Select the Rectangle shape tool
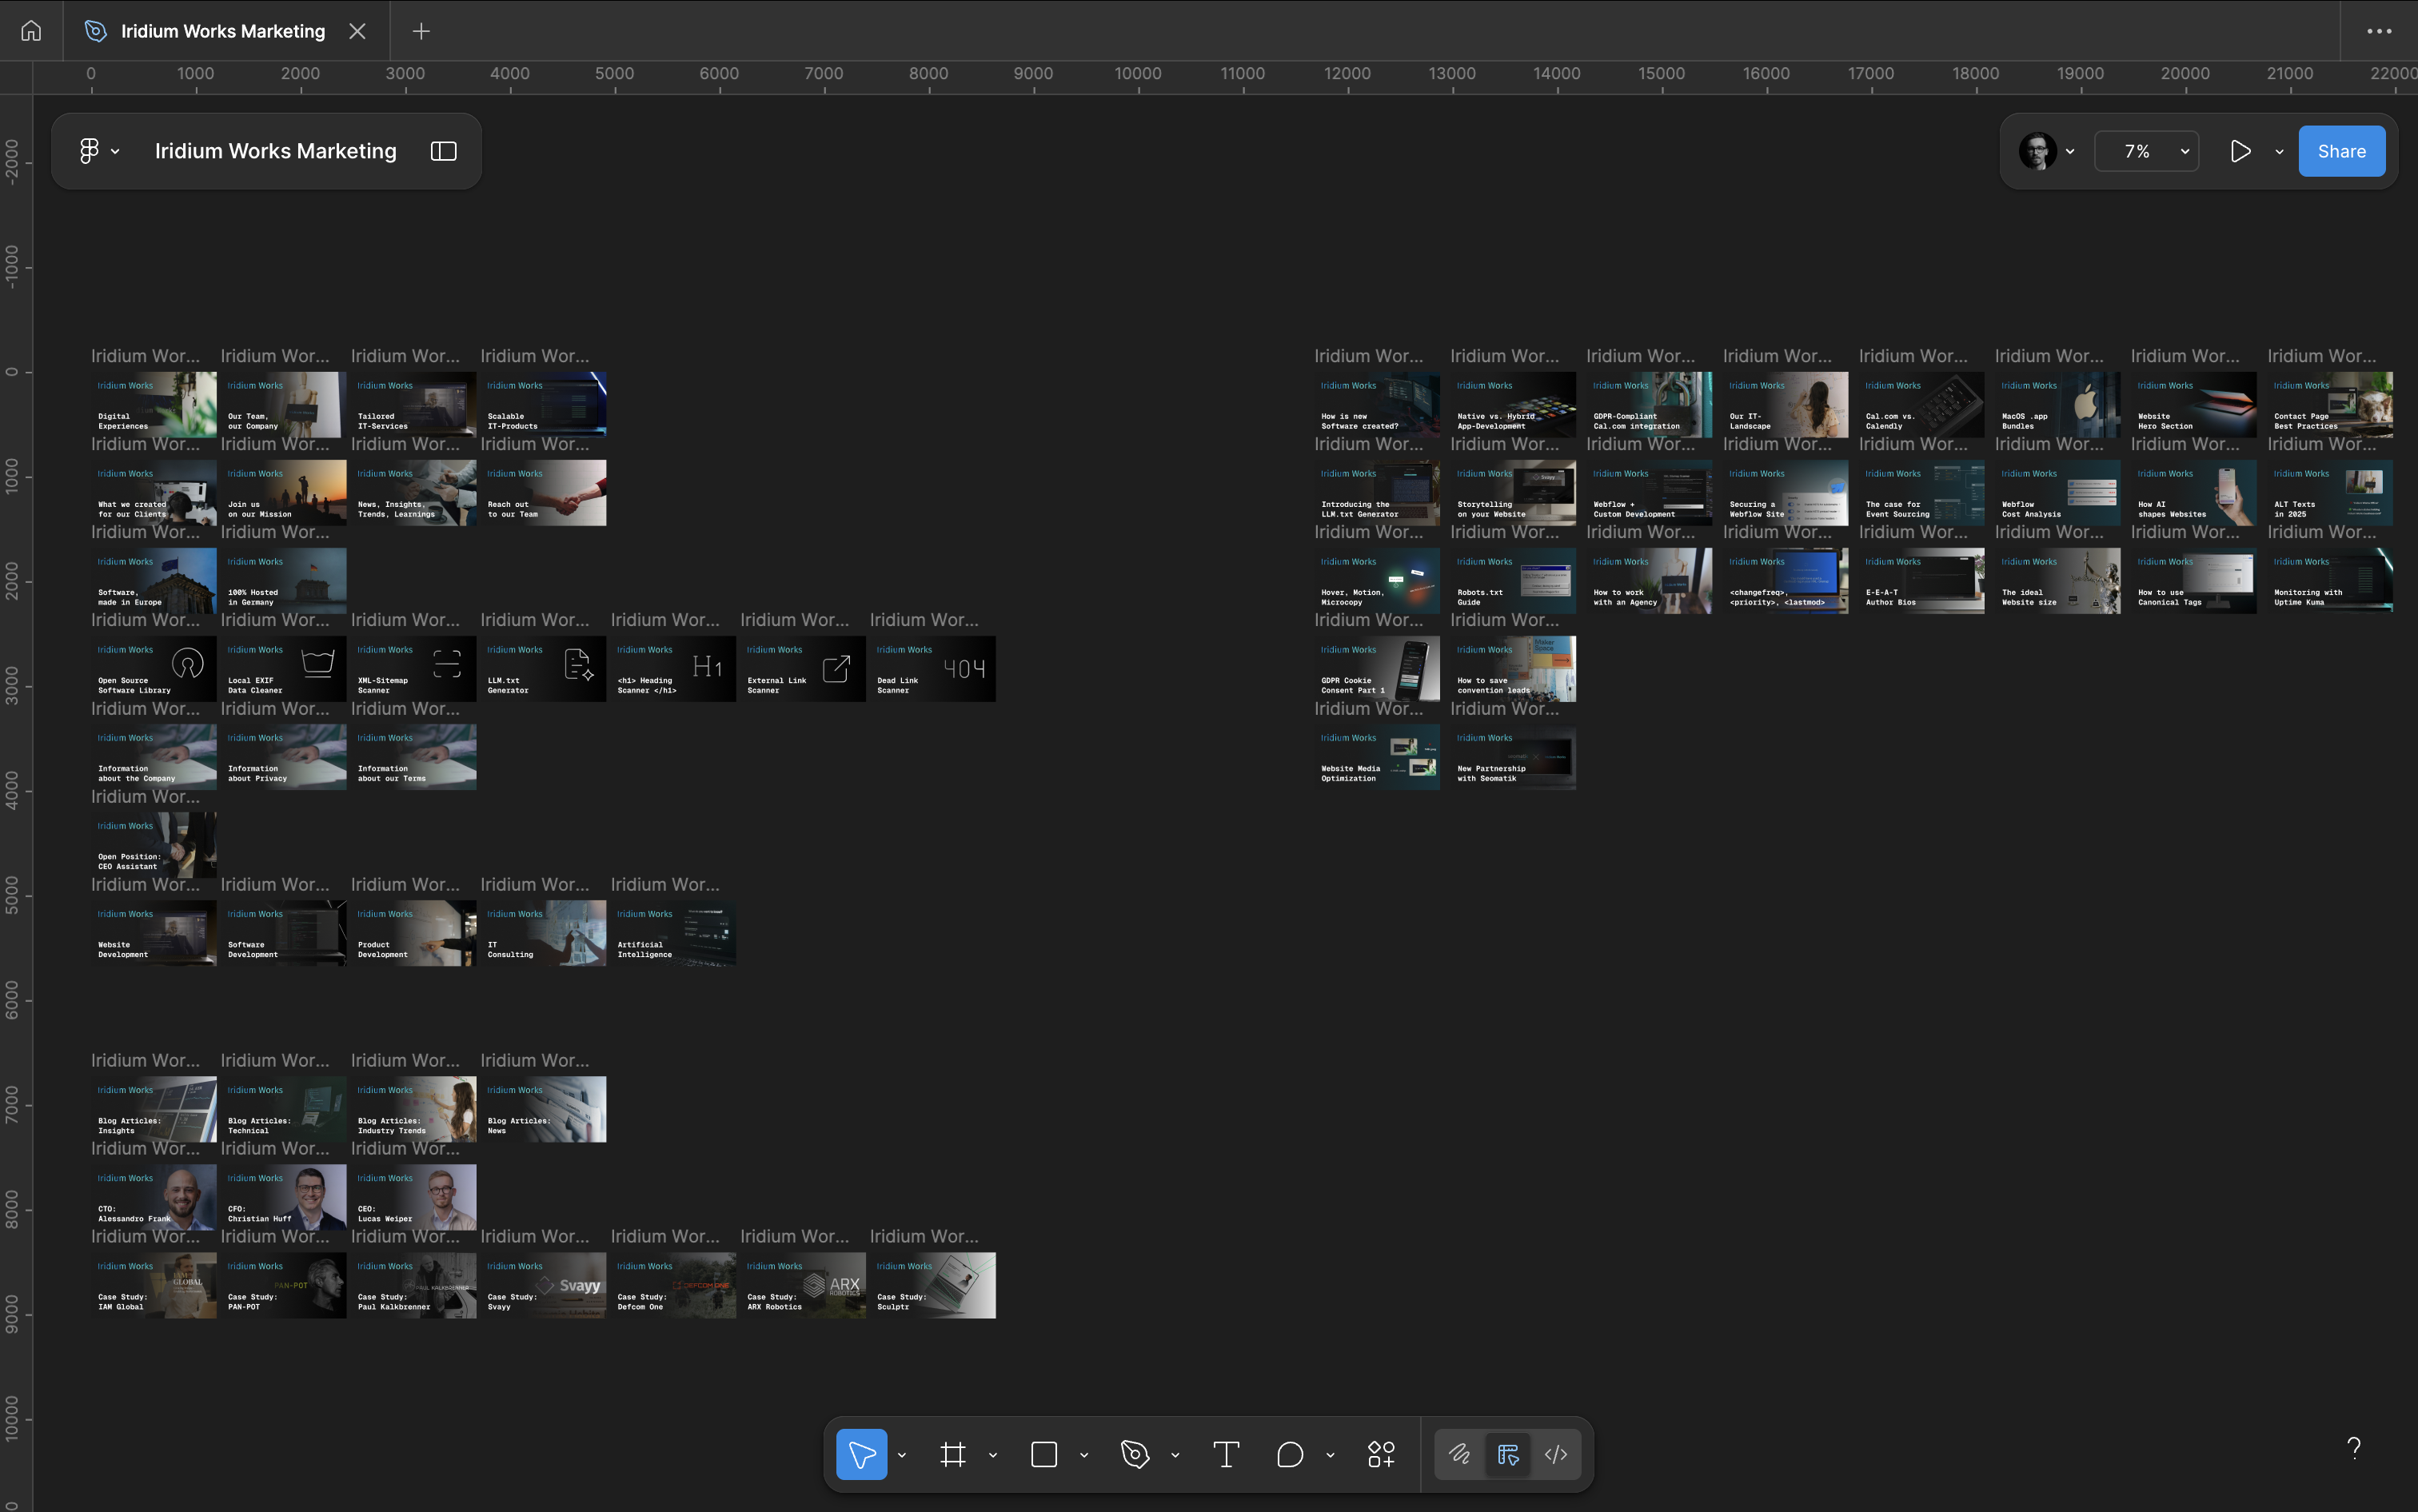This screenshot has width=2418, height=1512. coord(1044,1454)
